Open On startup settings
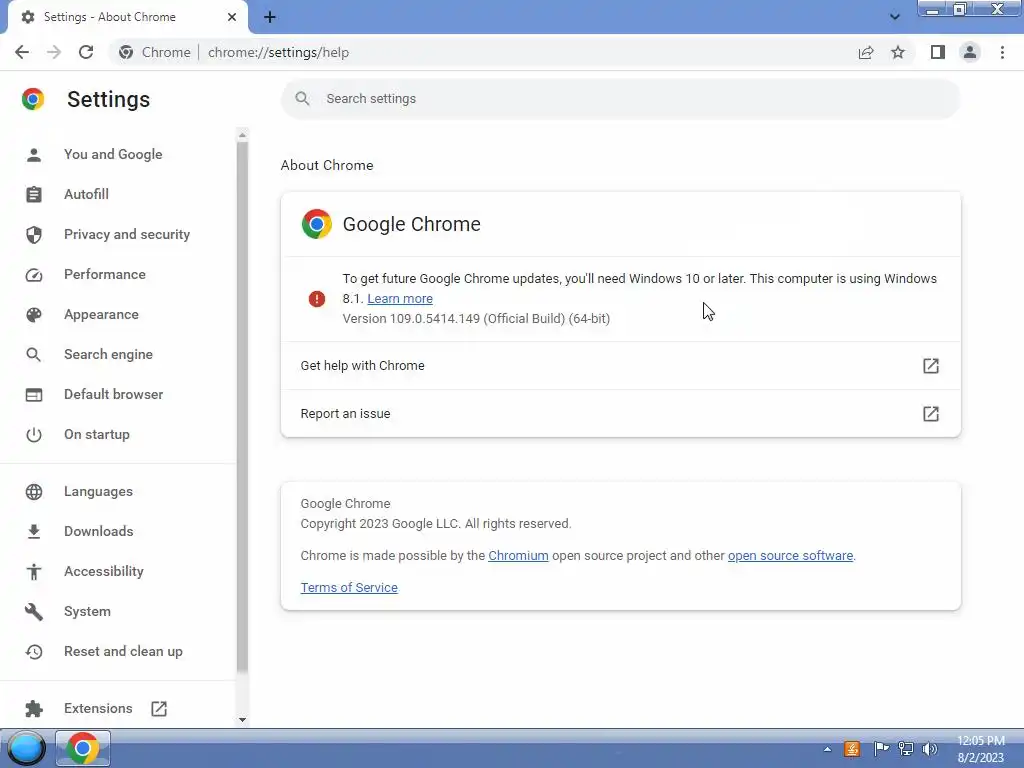The width and height of the screenshot is (1024, 768). click(x=97, y=435)
